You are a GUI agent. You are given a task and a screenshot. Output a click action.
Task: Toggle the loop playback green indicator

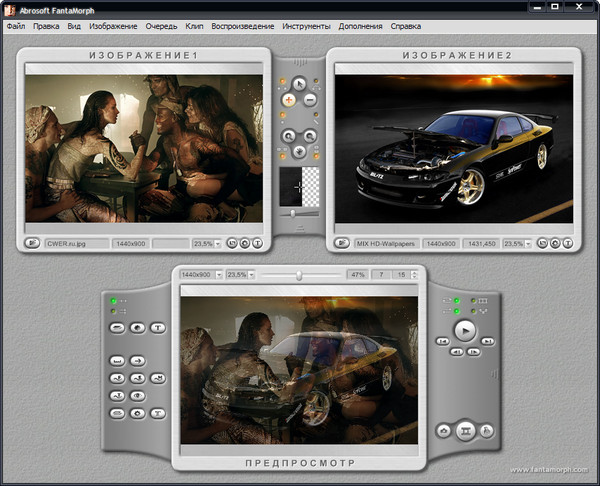(x=457, y=301)
